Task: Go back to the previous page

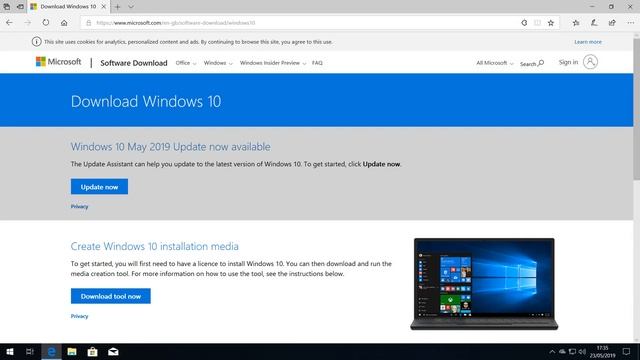Action: [9, 23]
